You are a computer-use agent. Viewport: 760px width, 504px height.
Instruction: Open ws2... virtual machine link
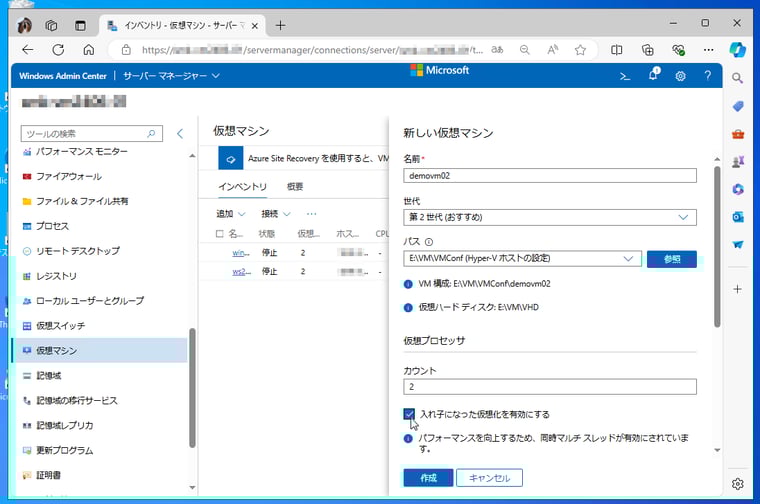click(241, 271)
